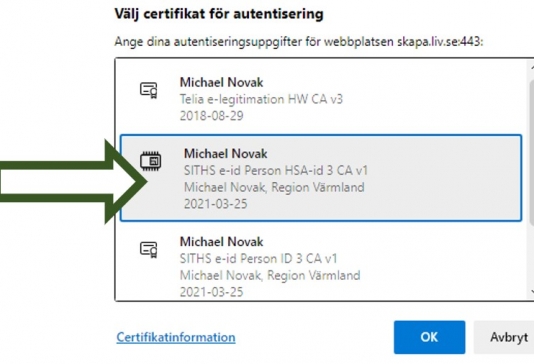
Task: Click the certificate list scrollbar thumb
Action: tap(532, 153)
